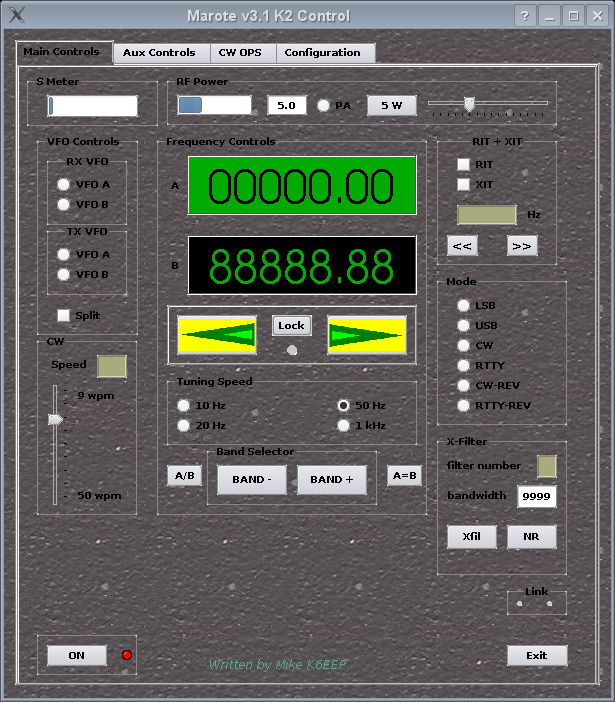Decrease RIT offset with << button
Viewport: 615px width, 702px height.
[x=462, y=246]
